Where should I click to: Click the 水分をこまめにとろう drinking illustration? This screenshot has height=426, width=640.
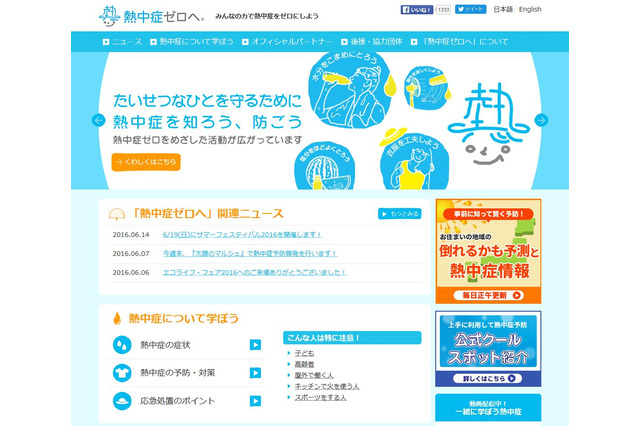tap(350, 91)
